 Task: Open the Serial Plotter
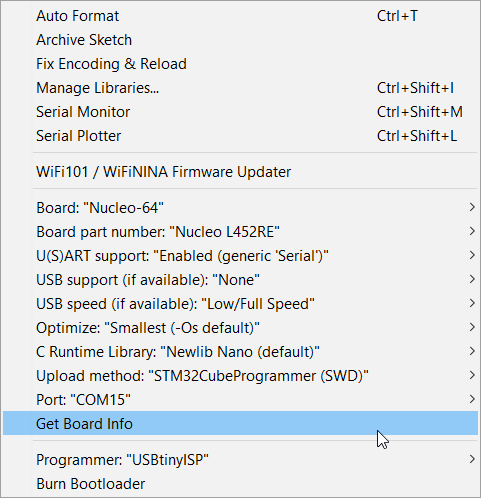coord(240,136)
